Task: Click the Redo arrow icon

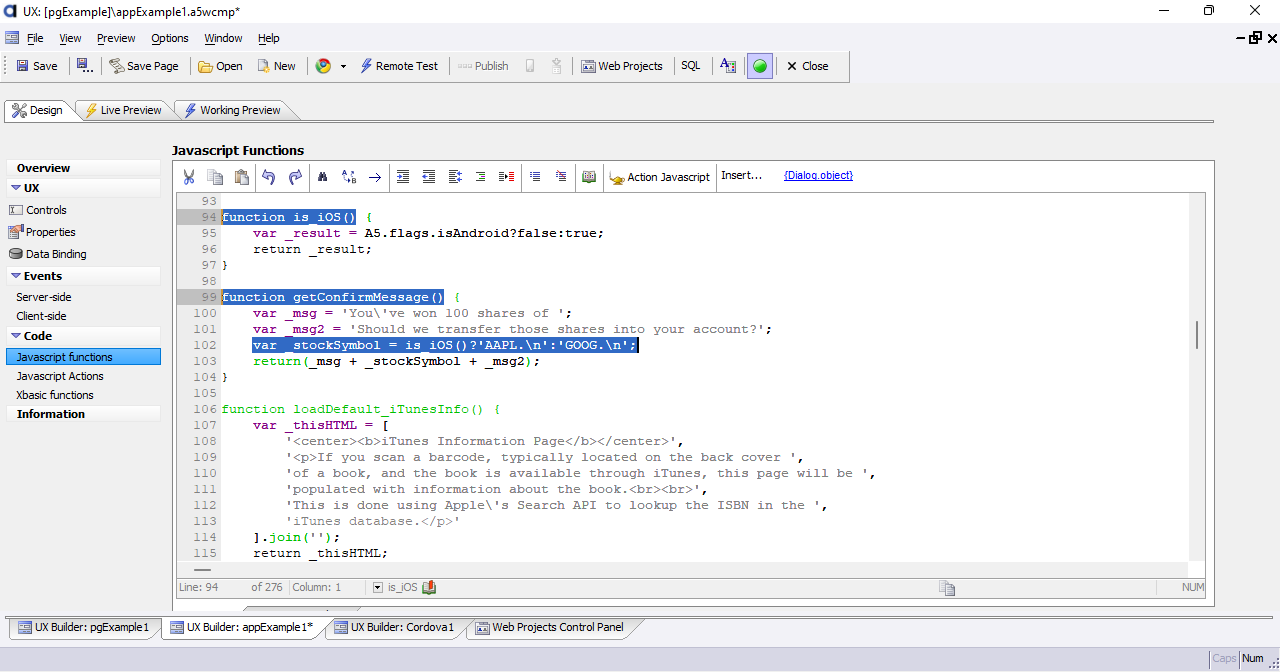Action: (295, 176)
